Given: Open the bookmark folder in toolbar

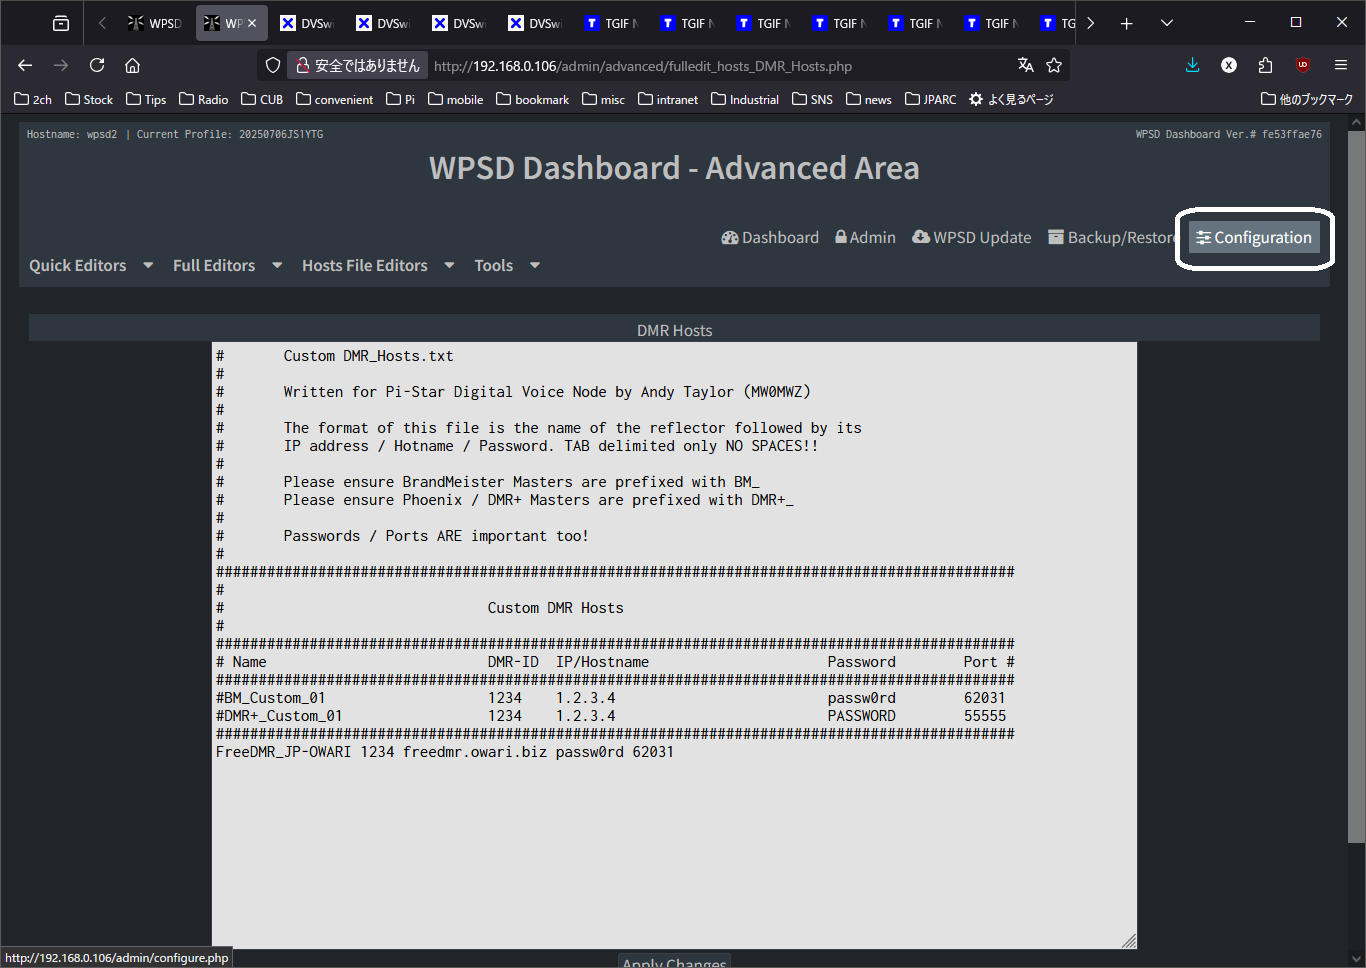Looking at the screenshot, I should (533, 99).
